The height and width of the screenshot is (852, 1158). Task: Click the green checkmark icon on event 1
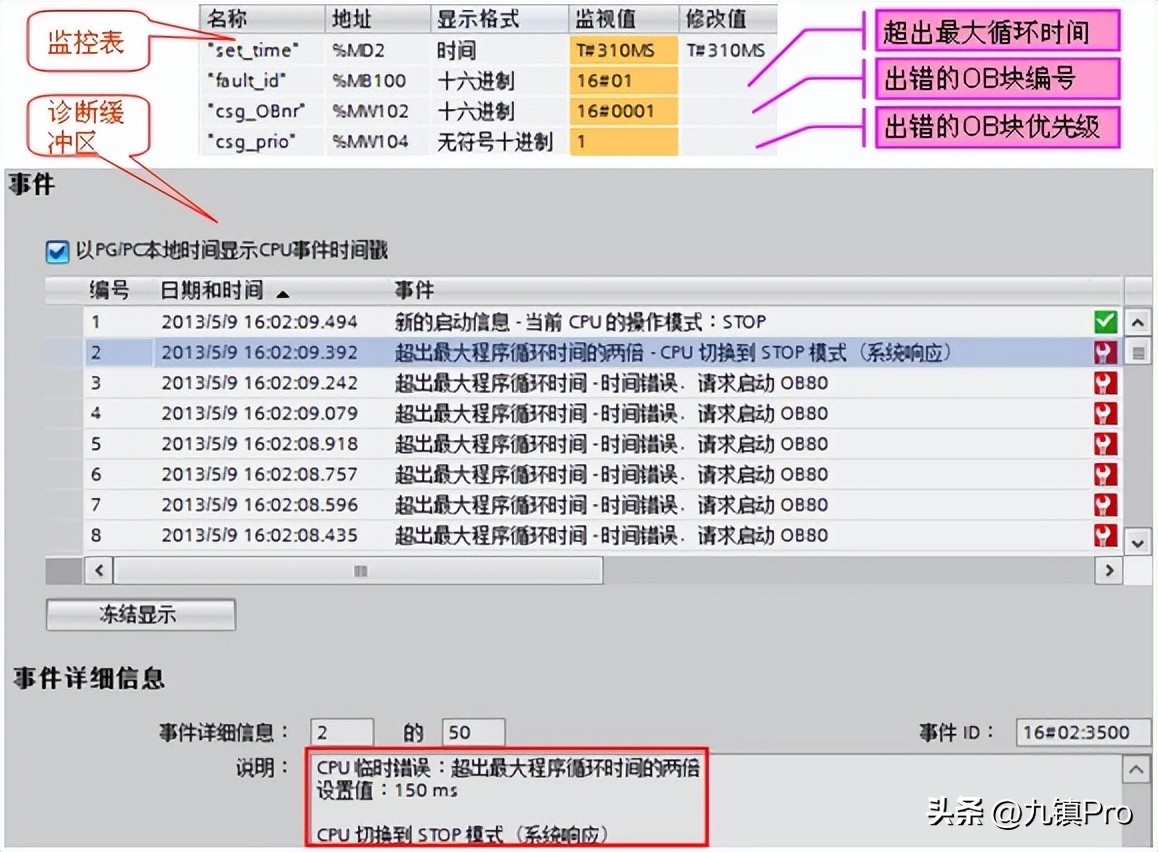pos(1104,322)
